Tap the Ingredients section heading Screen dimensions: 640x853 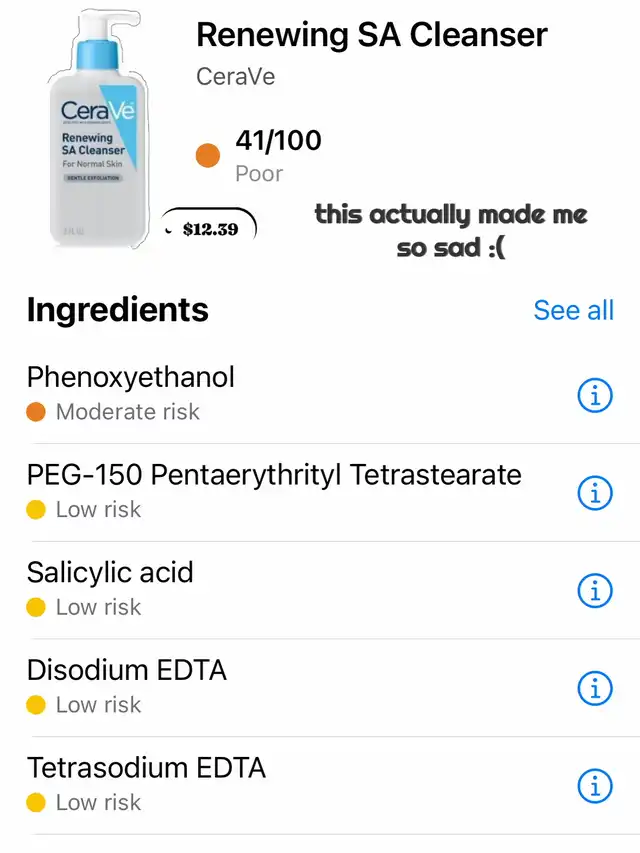click(x=117, y=310)
